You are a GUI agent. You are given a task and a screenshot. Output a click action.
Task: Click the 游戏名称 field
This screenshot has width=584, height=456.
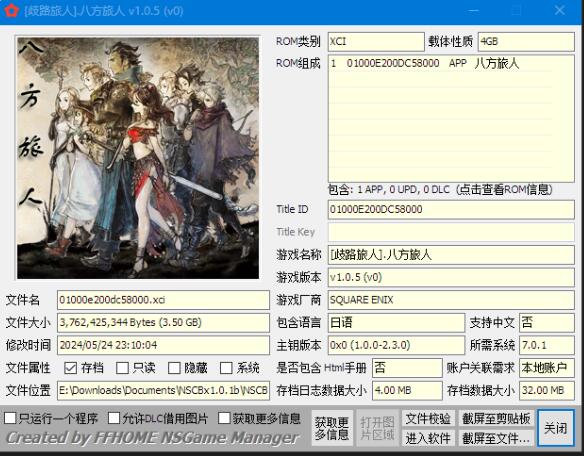point(451,255)
